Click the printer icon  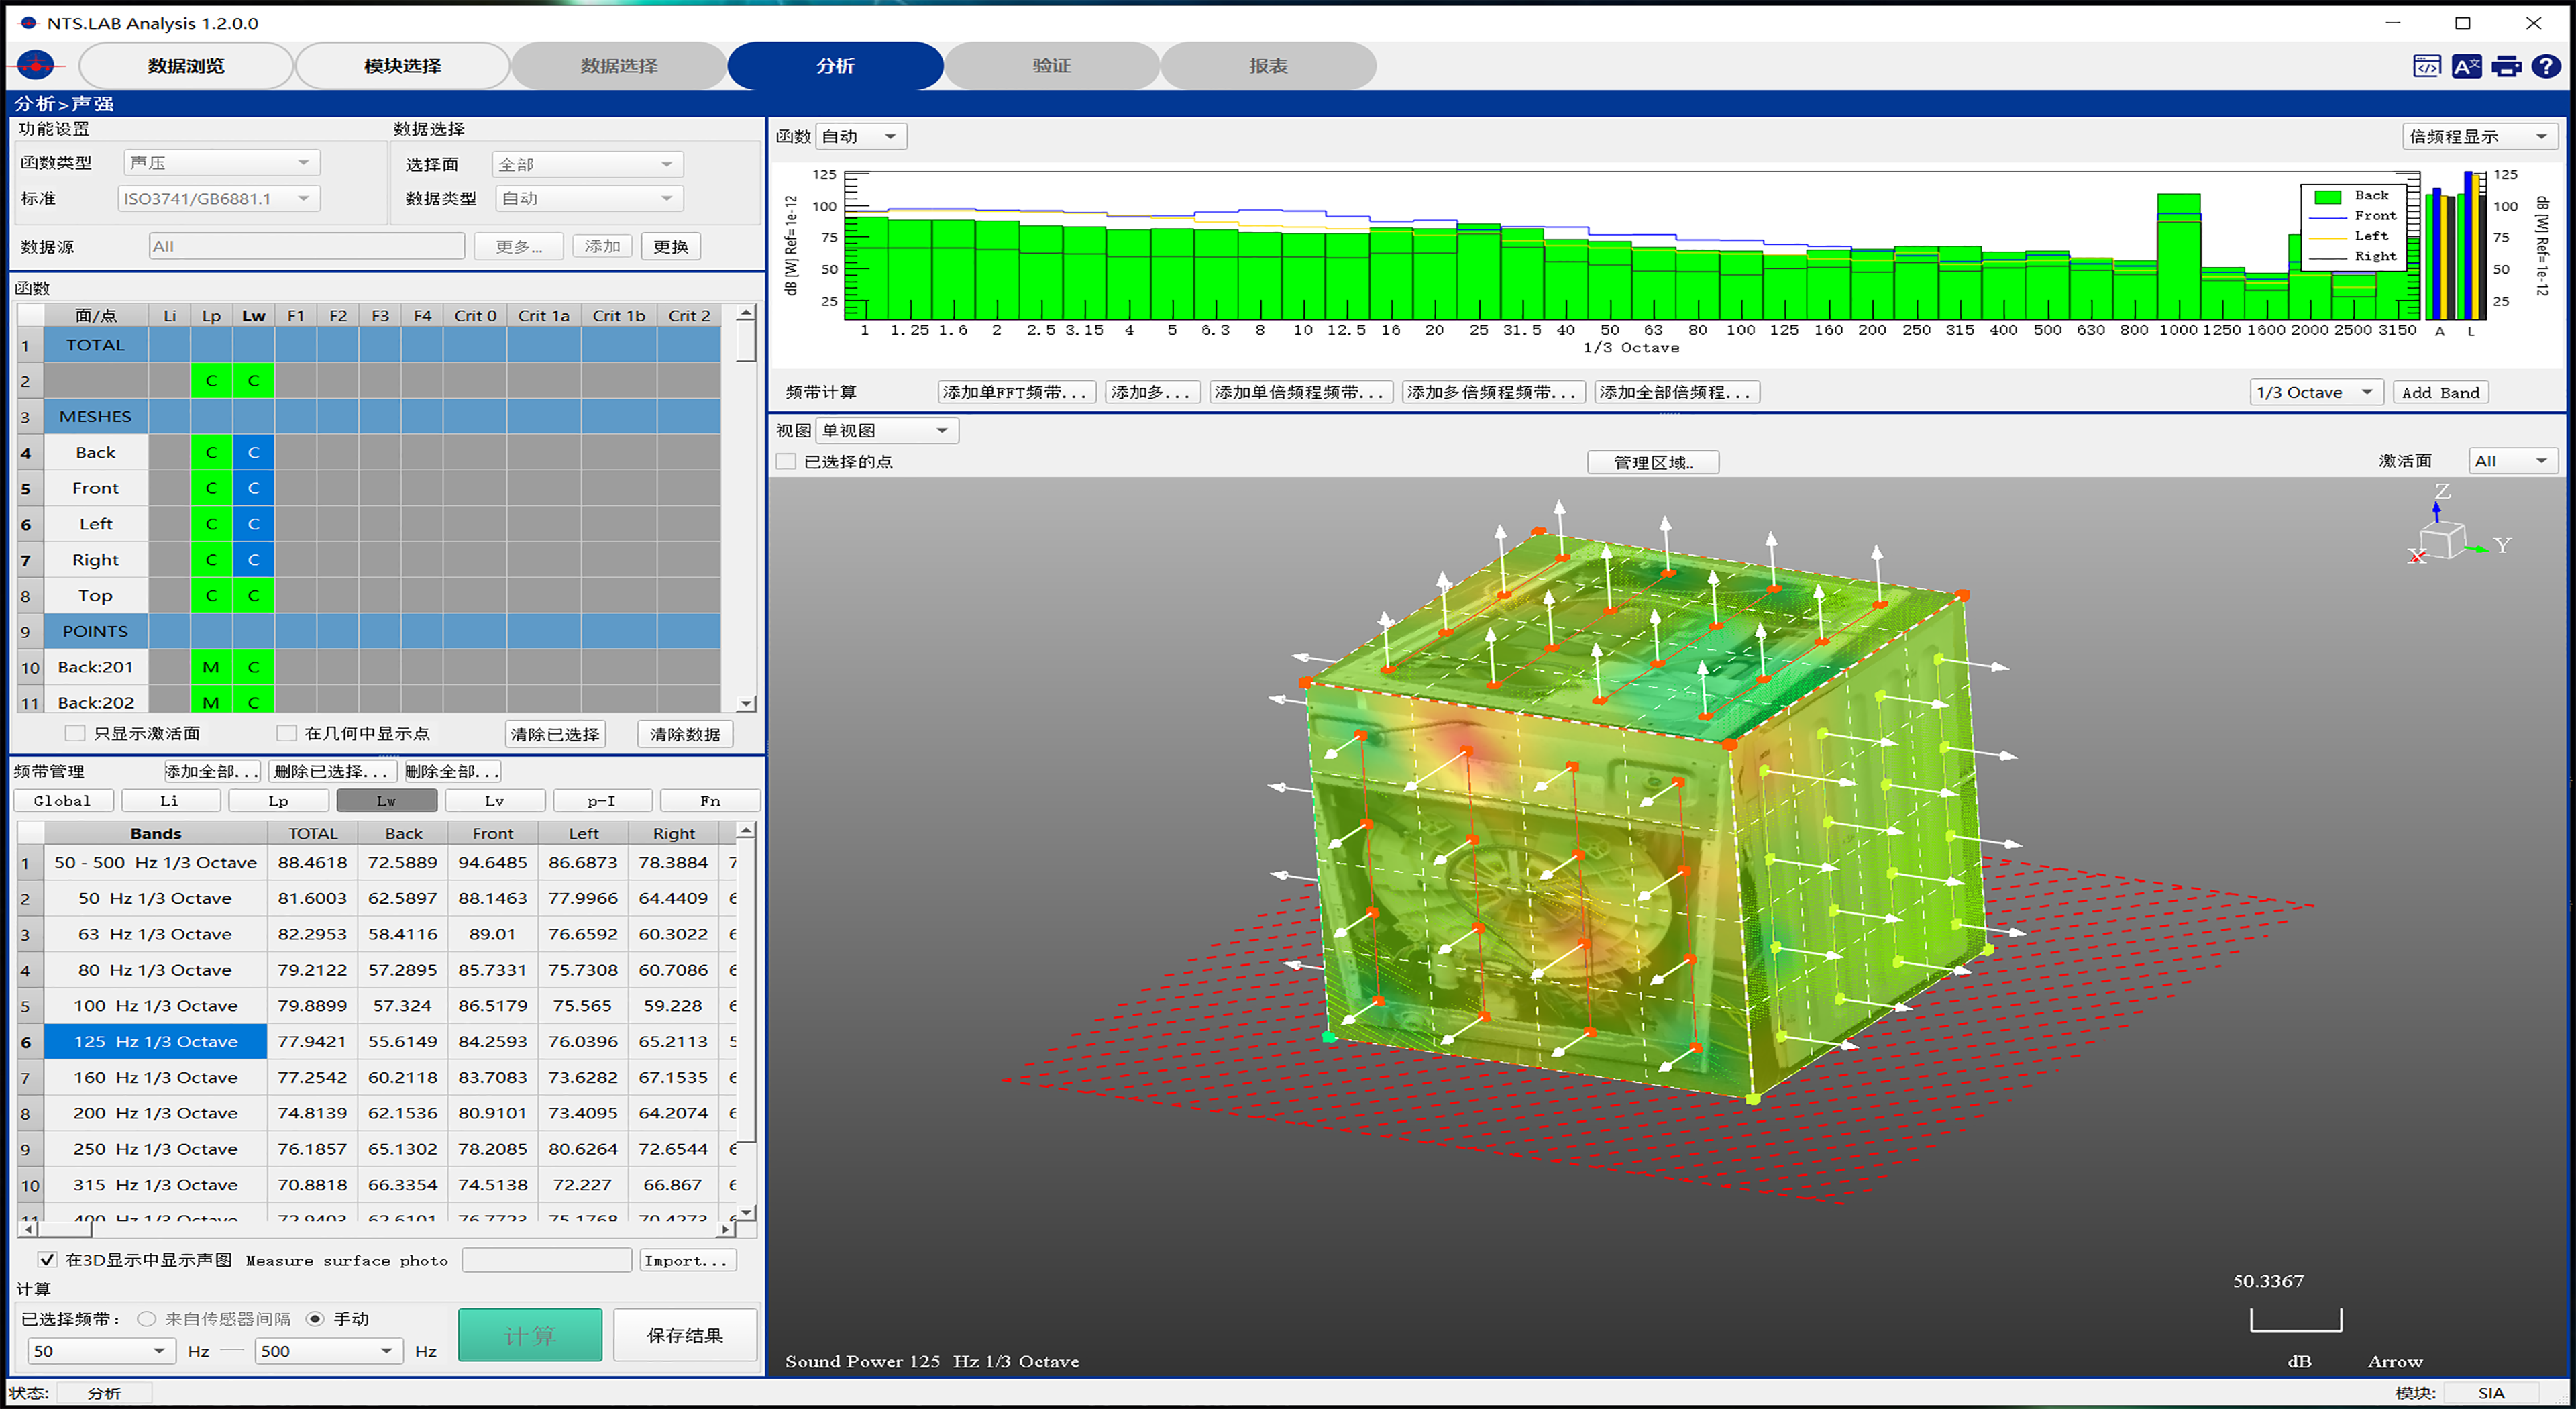(2506, 67)
